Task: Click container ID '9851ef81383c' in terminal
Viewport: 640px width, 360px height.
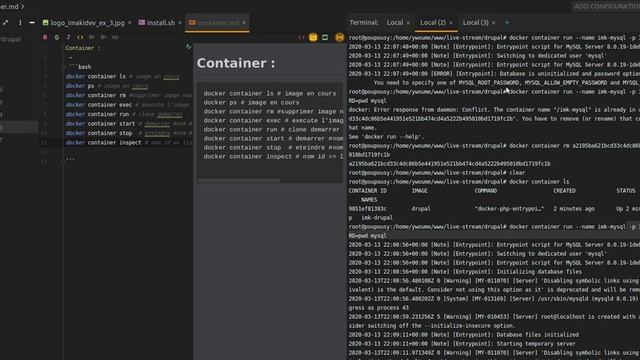Action: (x=367, y=209)
